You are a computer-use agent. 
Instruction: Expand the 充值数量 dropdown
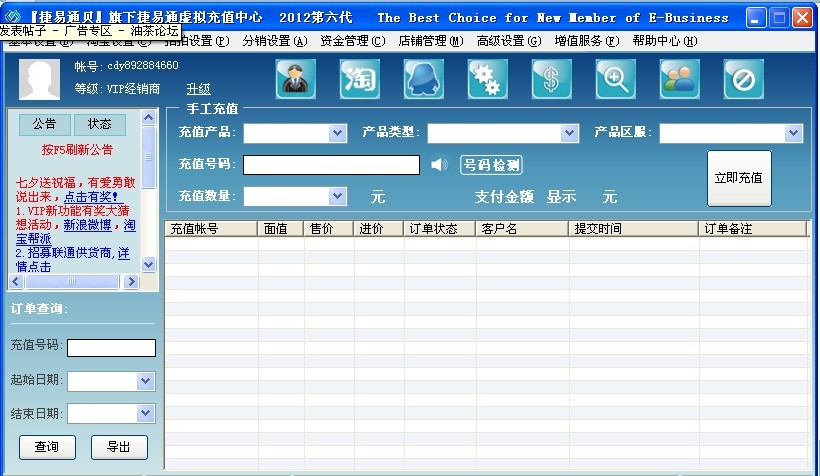click(x=338, y=197)
